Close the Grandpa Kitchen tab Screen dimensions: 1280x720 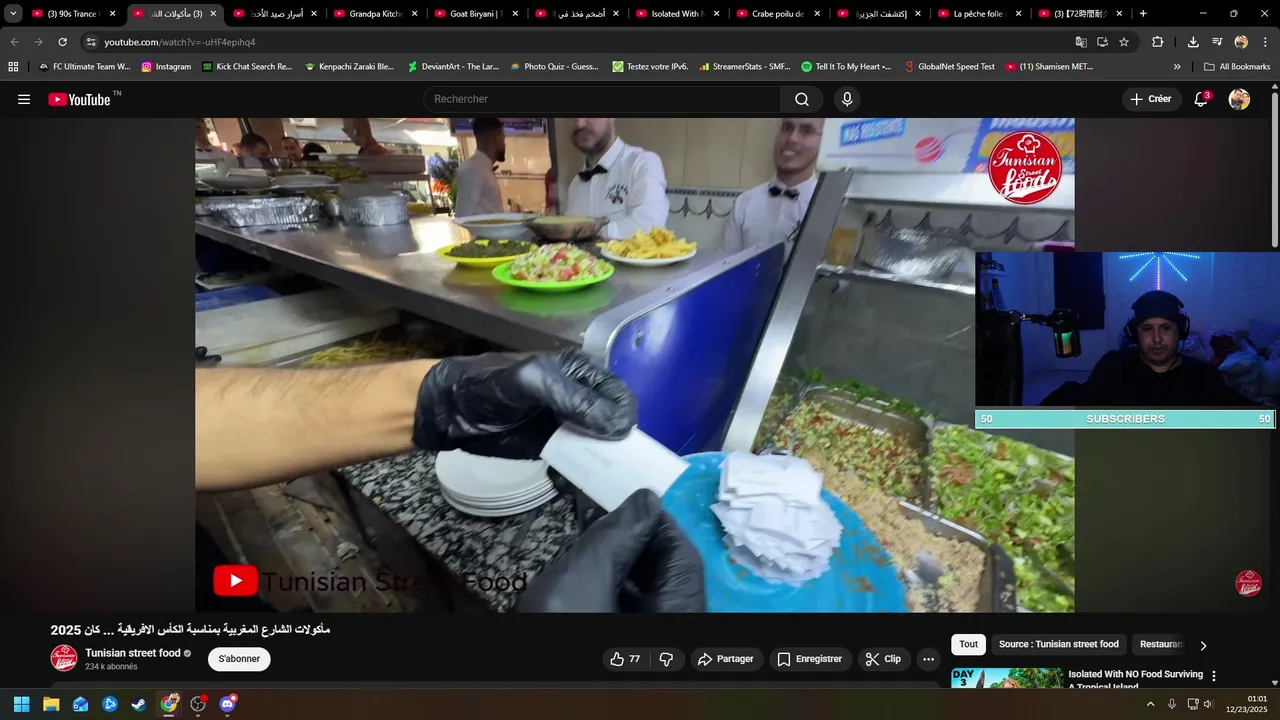(x=414, y=14)
